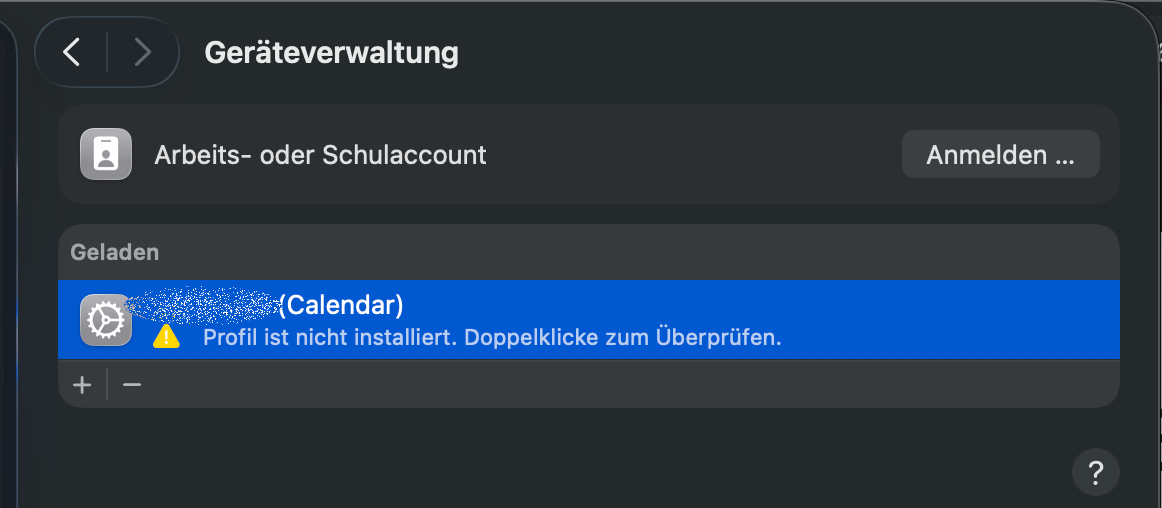
Task: Click the gear icon of the Calendar profile
Action: click(x=105, y=320)
